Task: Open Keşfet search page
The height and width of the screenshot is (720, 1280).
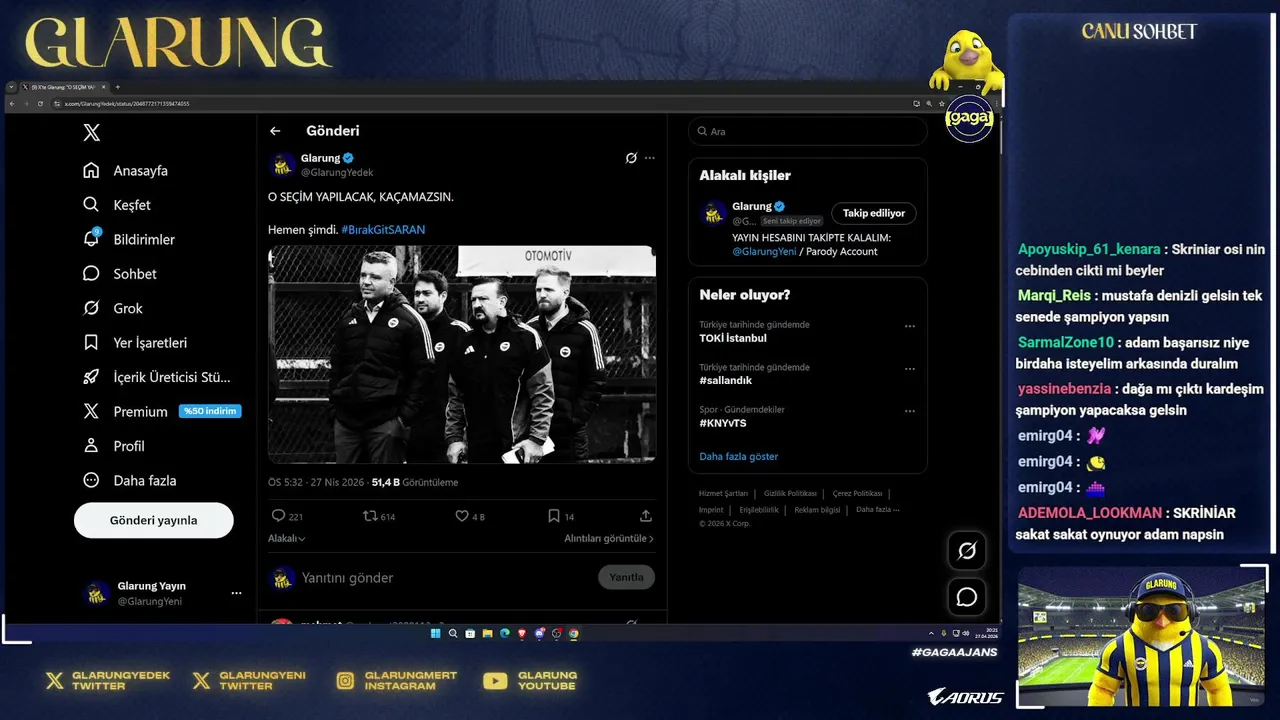Action: pos(117,205)
